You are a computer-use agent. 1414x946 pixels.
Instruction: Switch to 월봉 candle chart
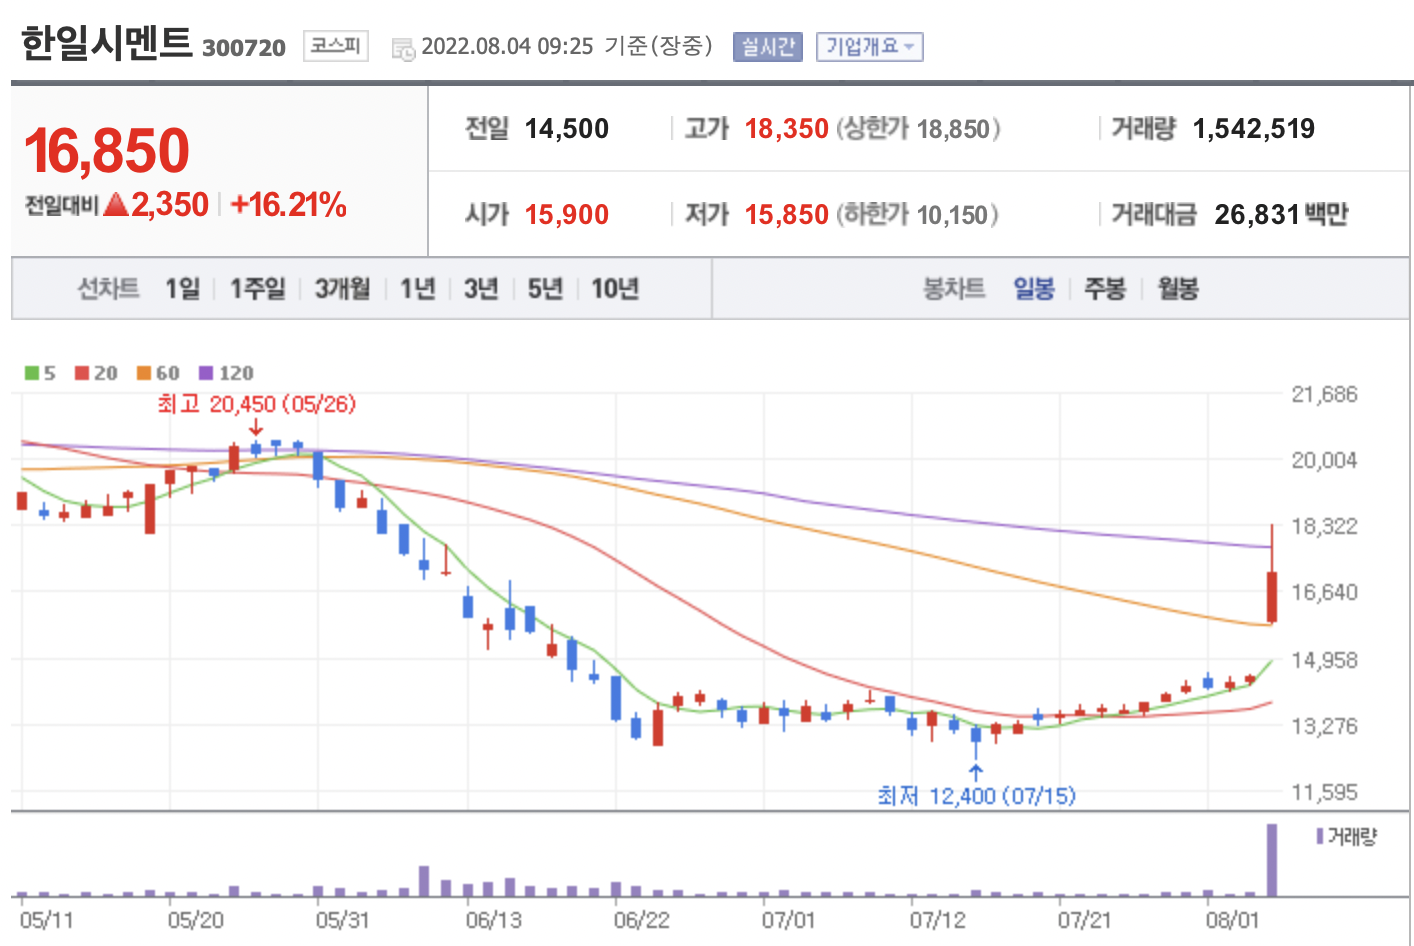pos(1178,289)
